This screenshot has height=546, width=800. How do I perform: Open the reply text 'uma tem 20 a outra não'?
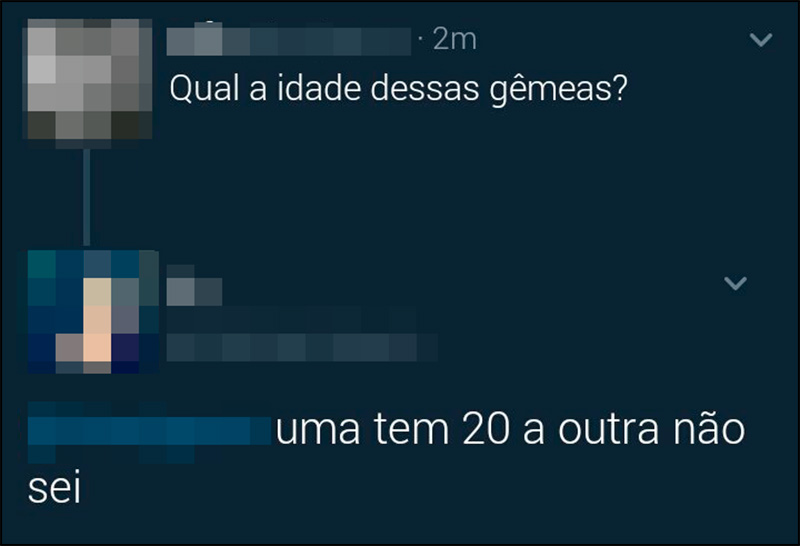[510, 430]
